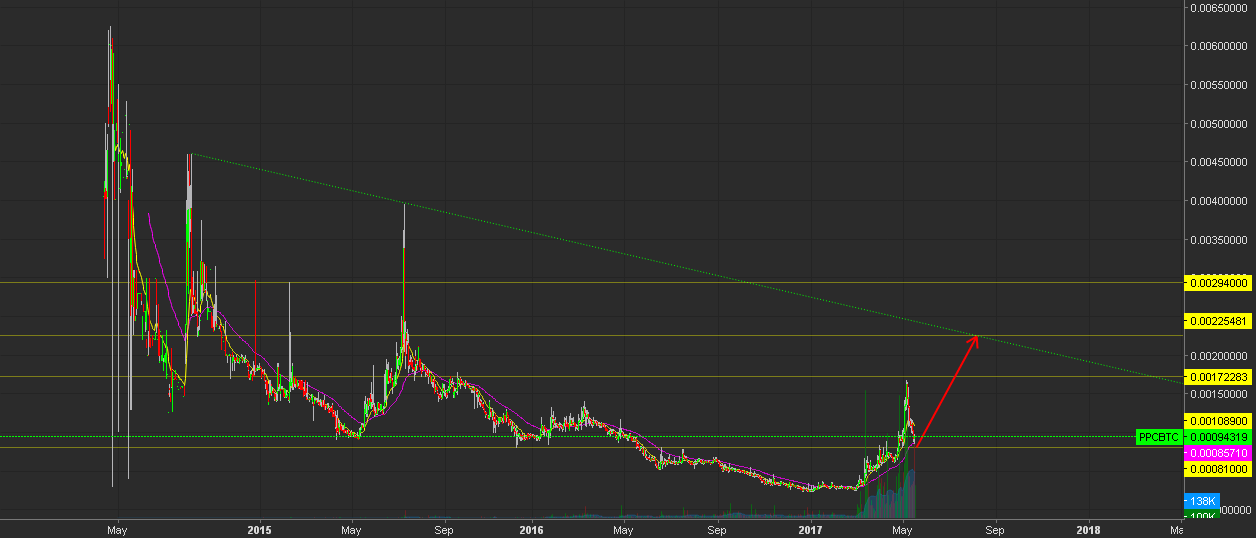Click the 0.00400000 price axis tick
Viewport: 1256px width, 538px height.
pos(1220,202)
